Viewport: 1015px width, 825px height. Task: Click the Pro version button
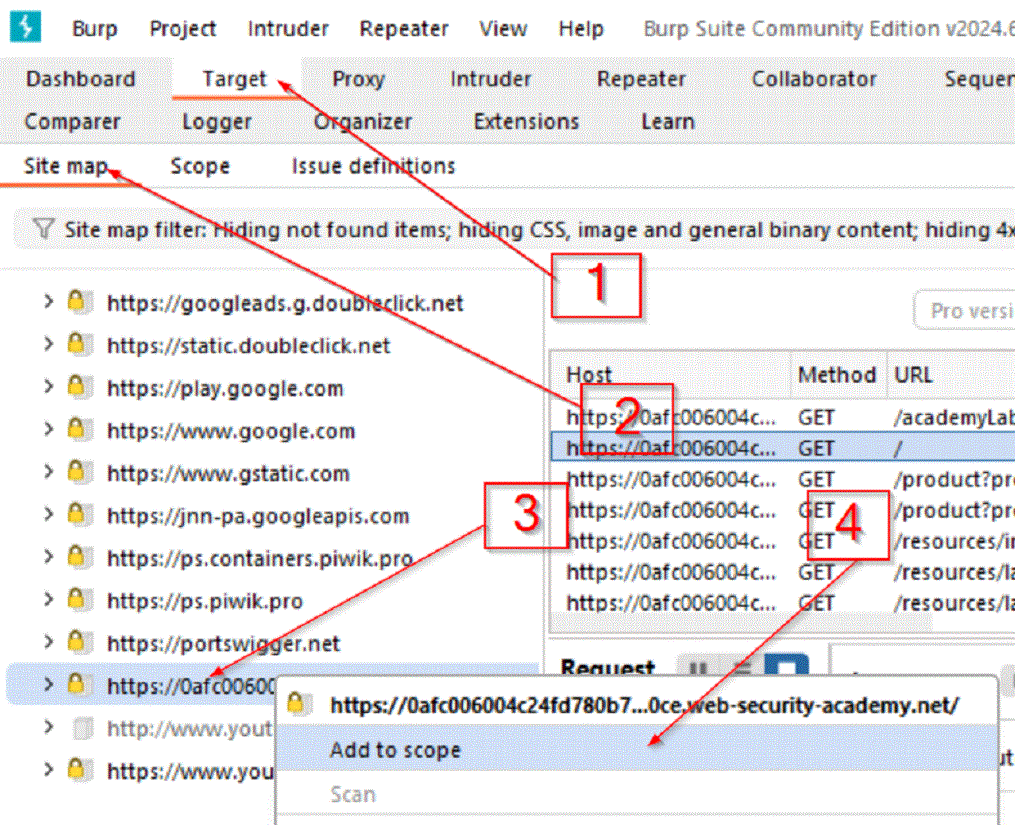[981, 310]
